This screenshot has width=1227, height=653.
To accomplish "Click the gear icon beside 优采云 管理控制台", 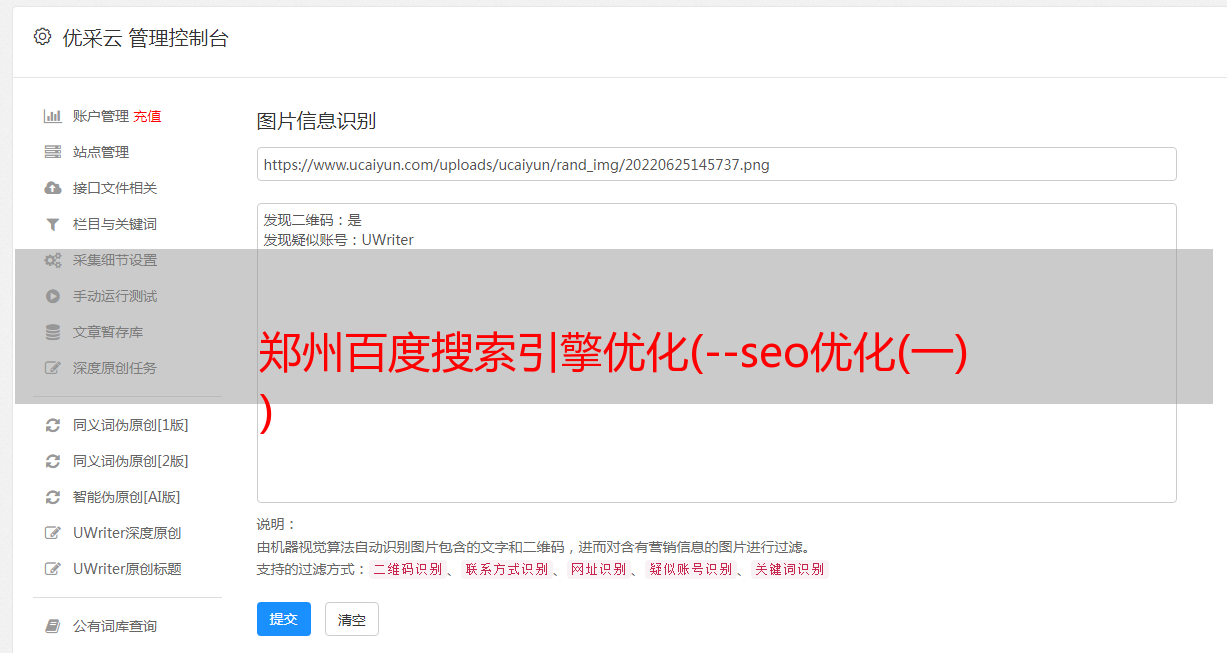I will [x=42, y=37].
